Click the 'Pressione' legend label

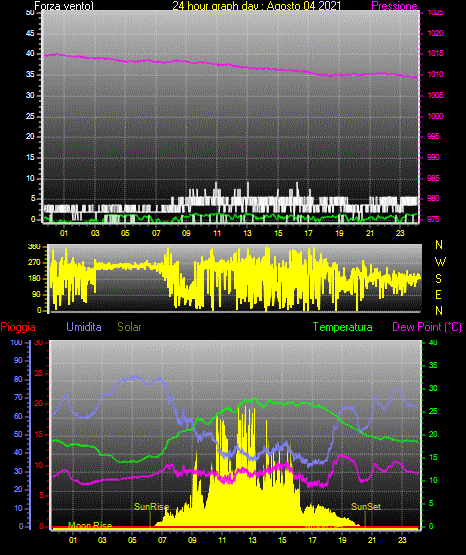(394, 6)
